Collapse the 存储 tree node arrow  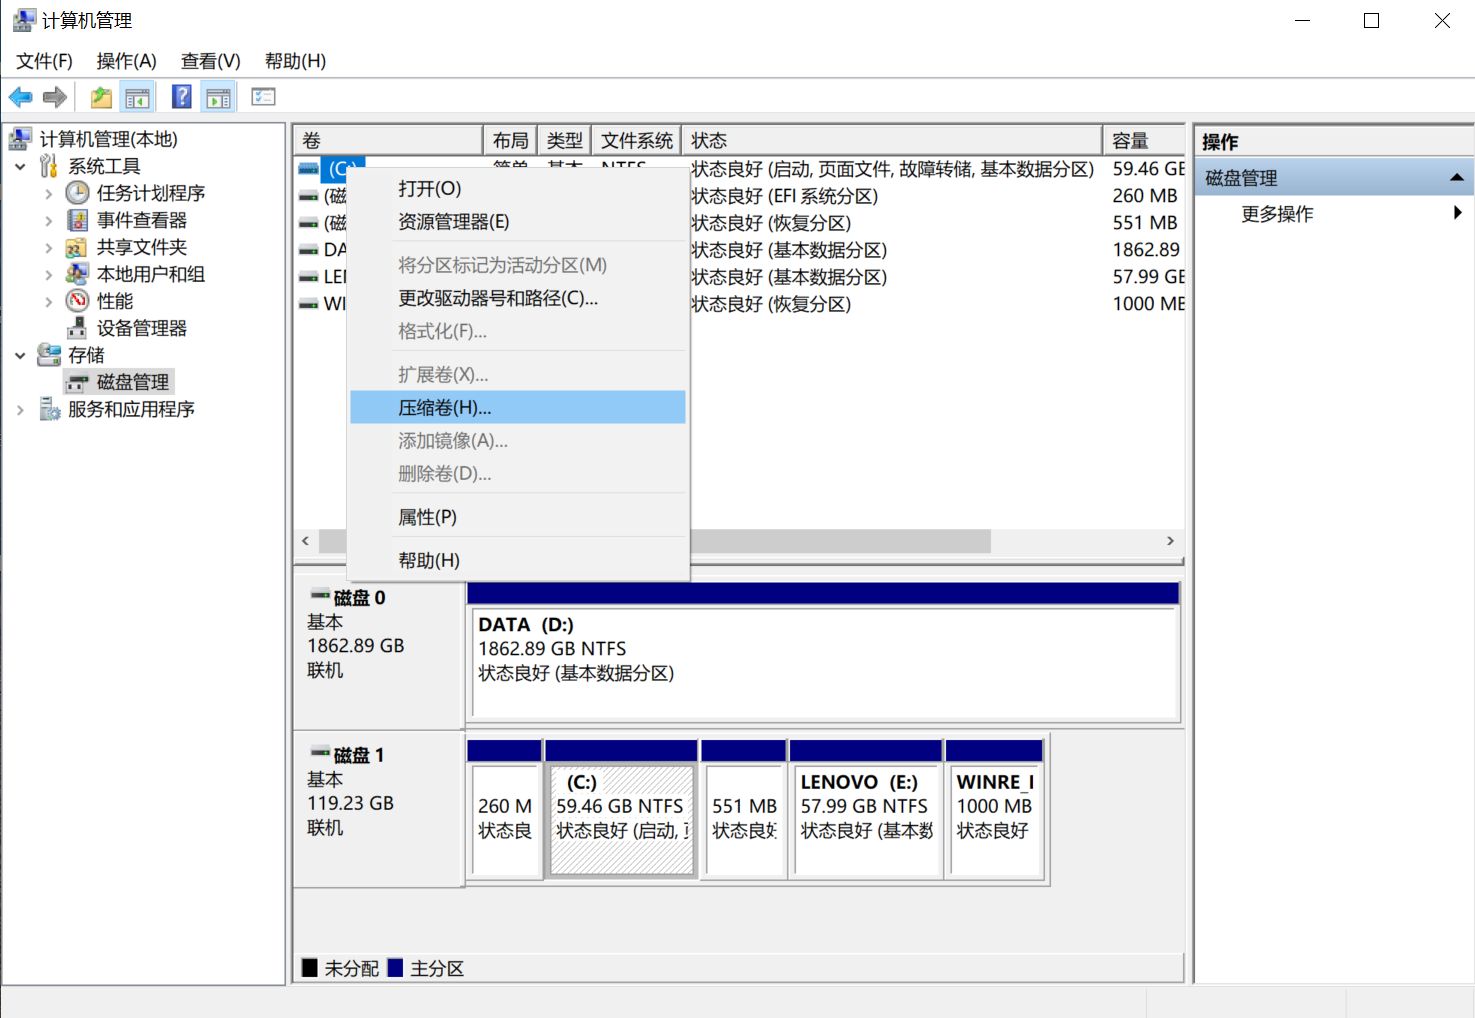[x=20, y=355]
